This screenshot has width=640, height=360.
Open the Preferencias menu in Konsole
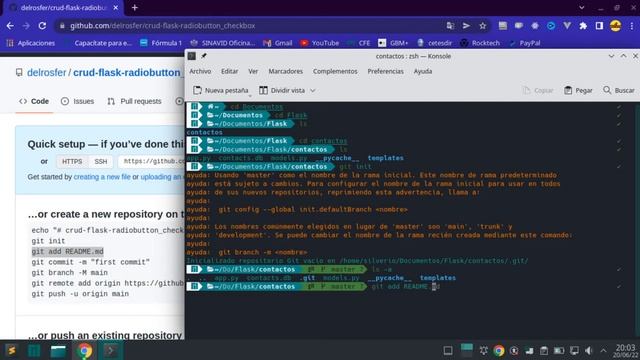385,71
